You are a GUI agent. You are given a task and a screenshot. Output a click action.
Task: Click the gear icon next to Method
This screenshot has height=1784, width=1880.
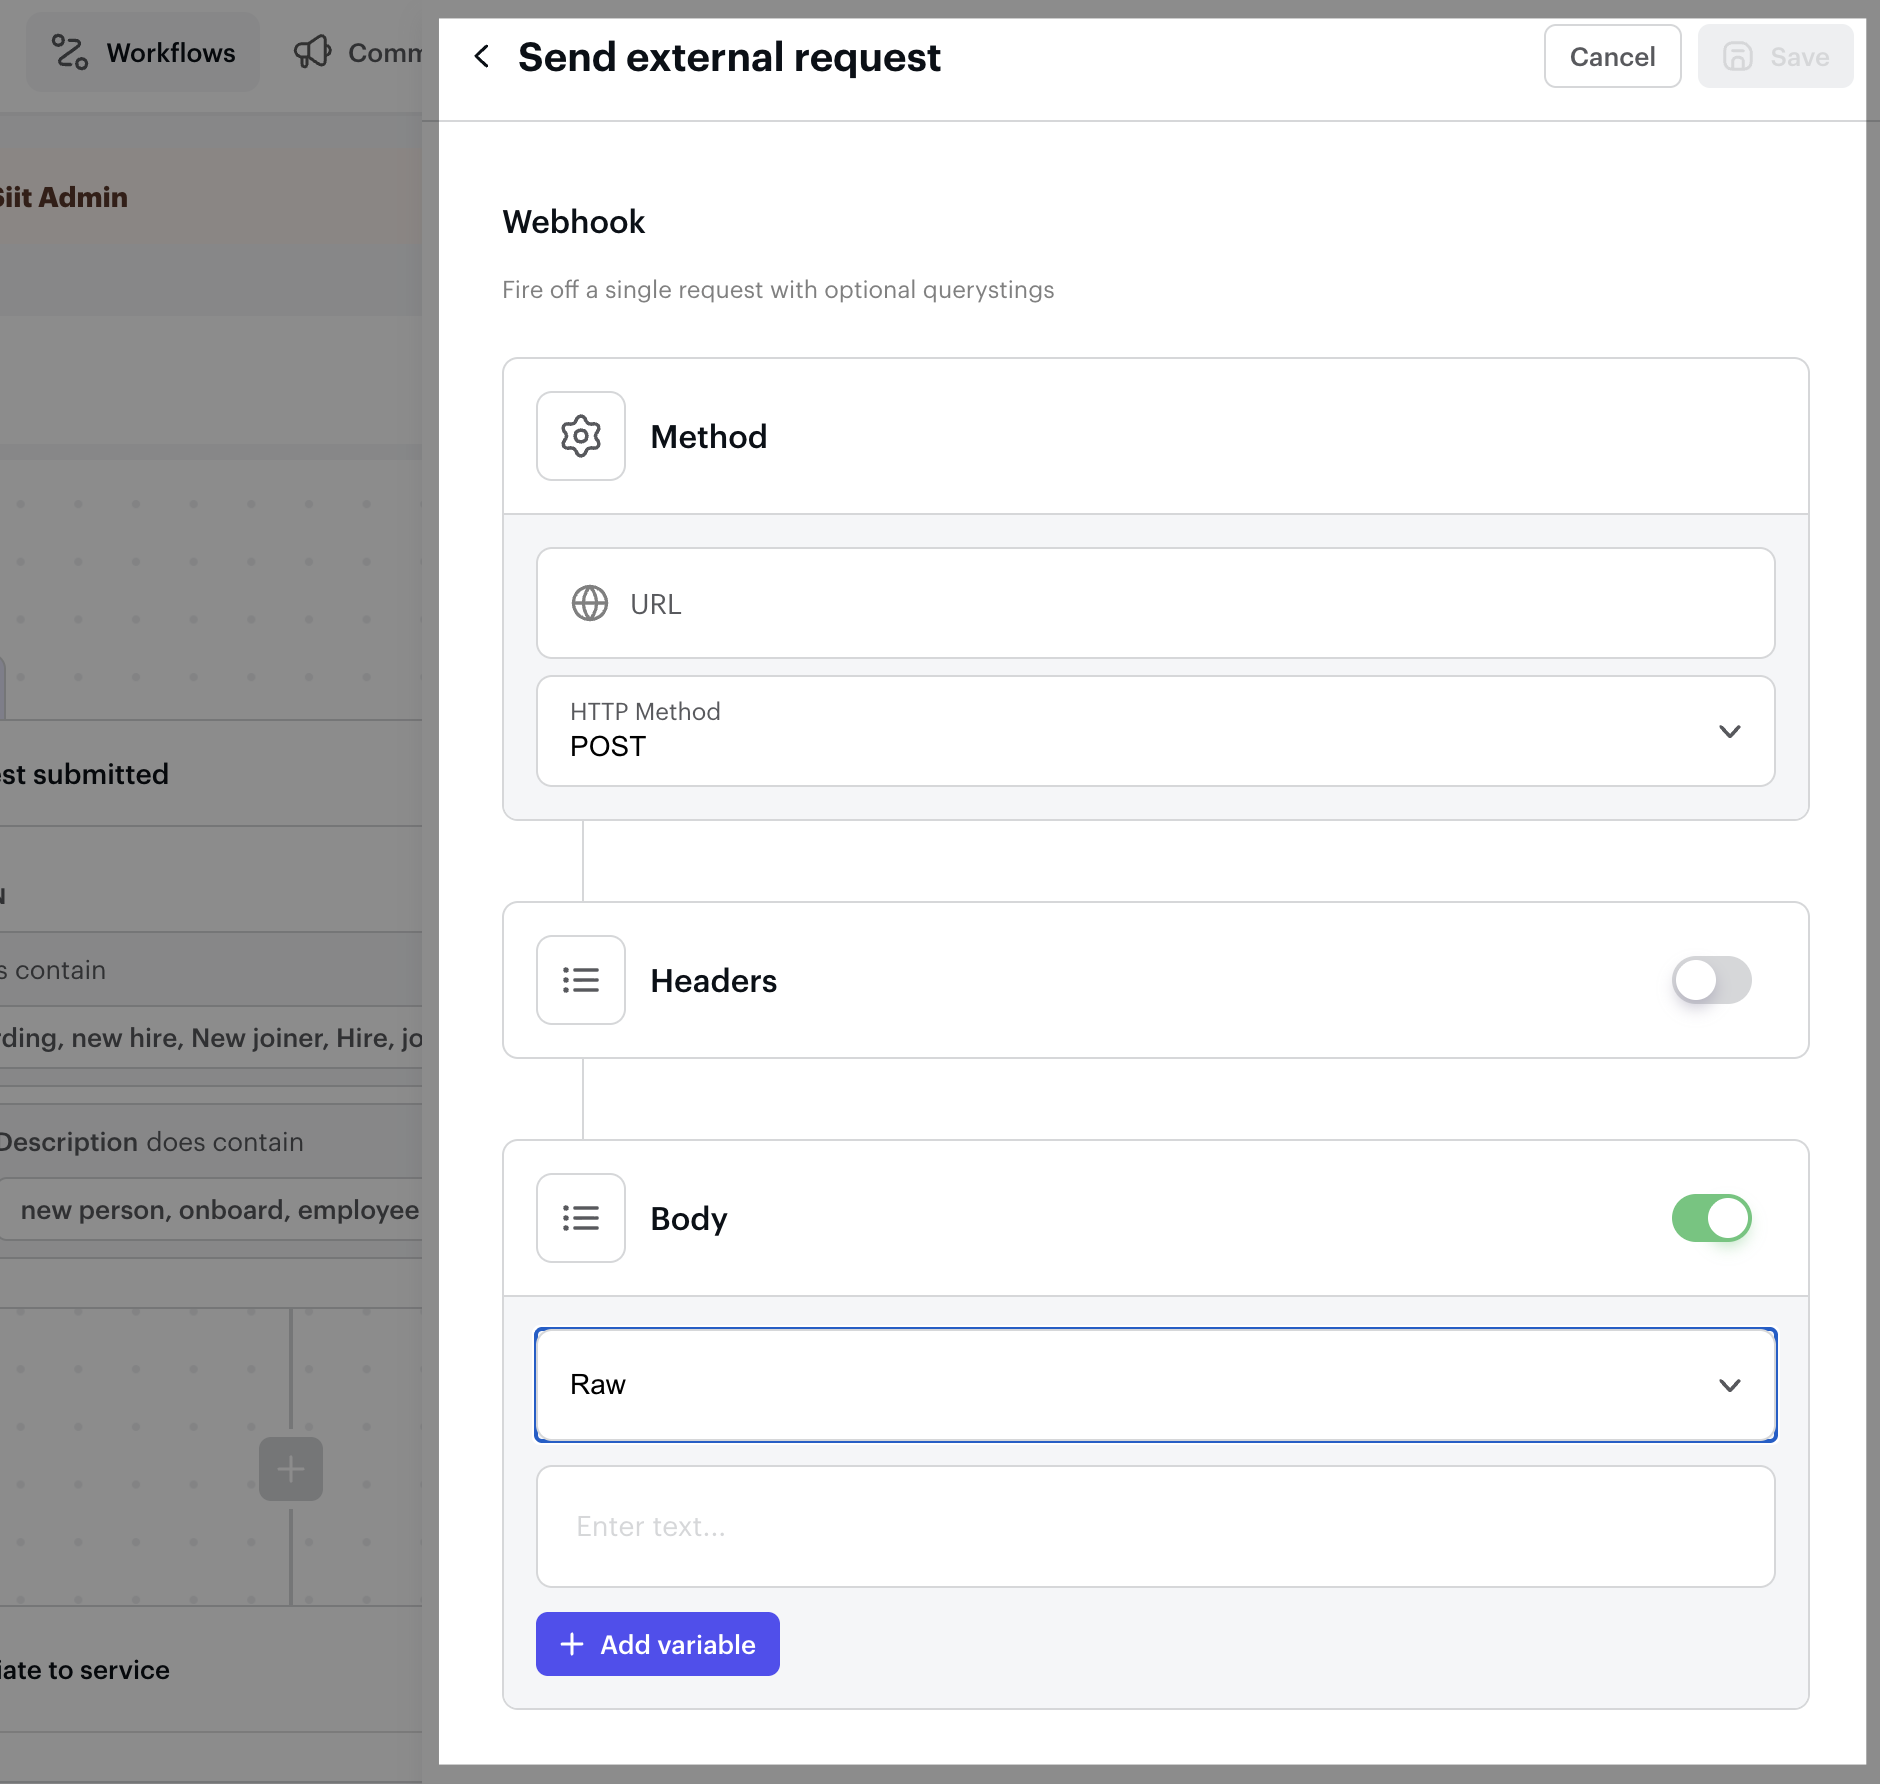pos(580,436)
